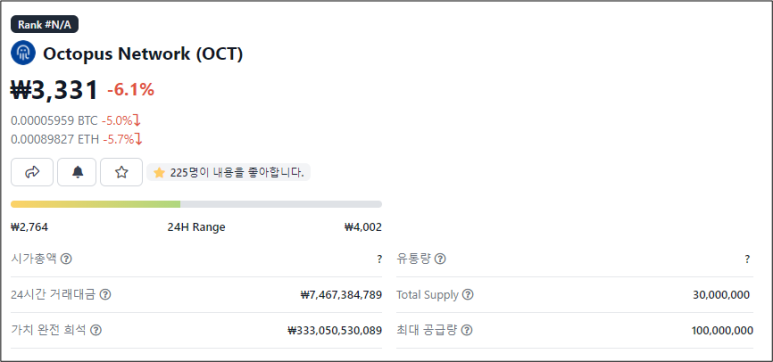Viewport: 773px width, 362px height.
Task: Open help icon next to 24시간 거래대금
Action: (105, 295)
